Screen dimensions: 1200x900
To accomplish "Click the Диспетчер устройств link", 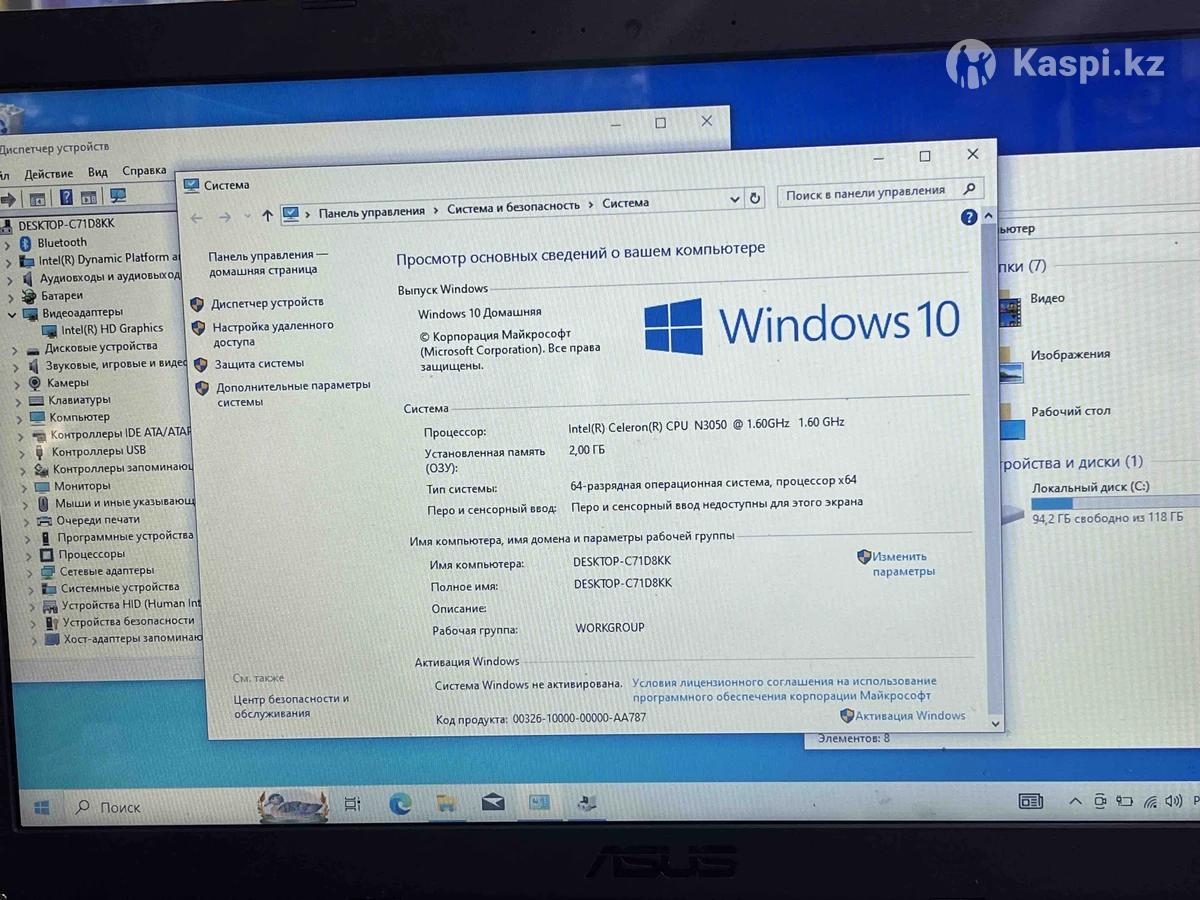I will [x=267, y=302].
